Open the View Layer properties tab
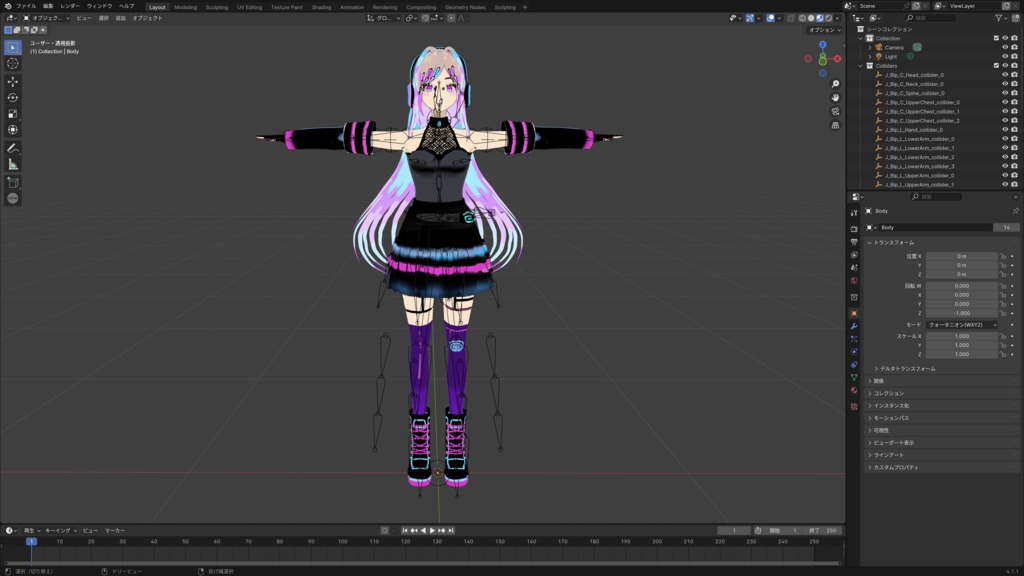The width and height of the screenshot is (1024, 576). [854, 255]
